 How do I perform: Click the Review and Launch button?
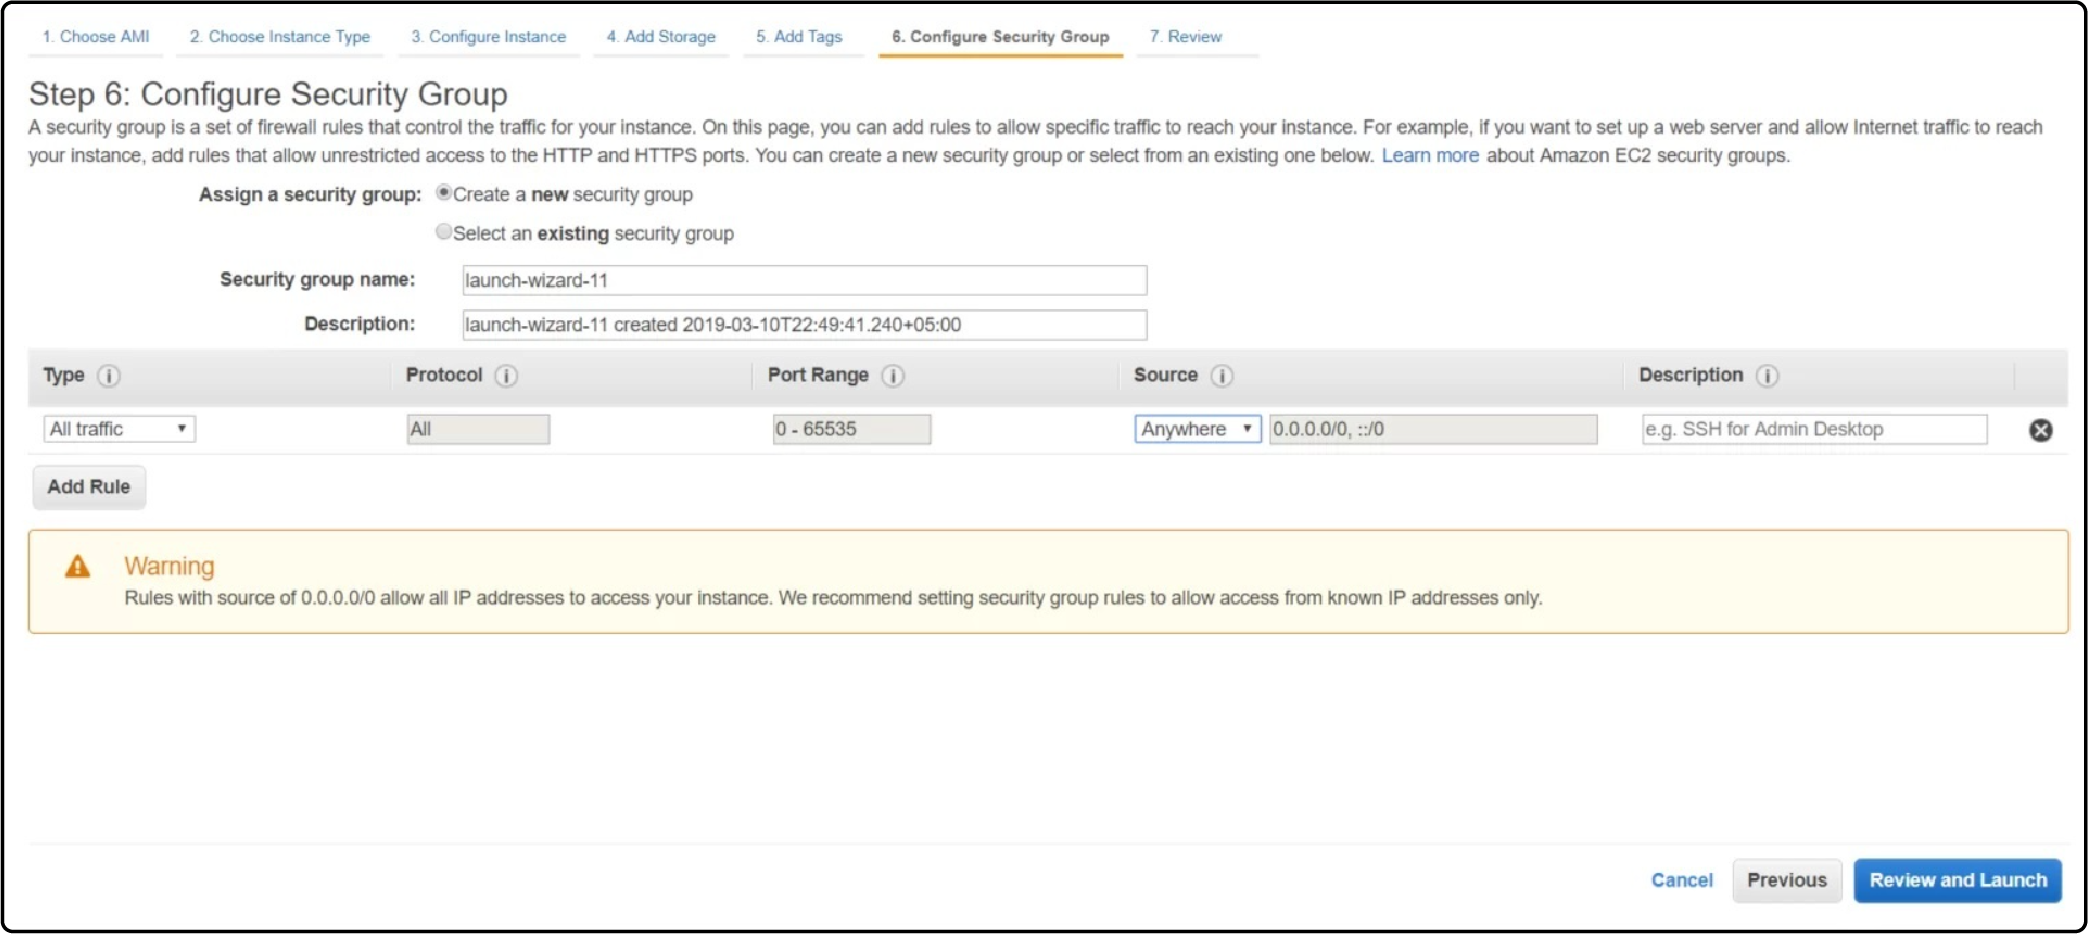point(1956,880)
